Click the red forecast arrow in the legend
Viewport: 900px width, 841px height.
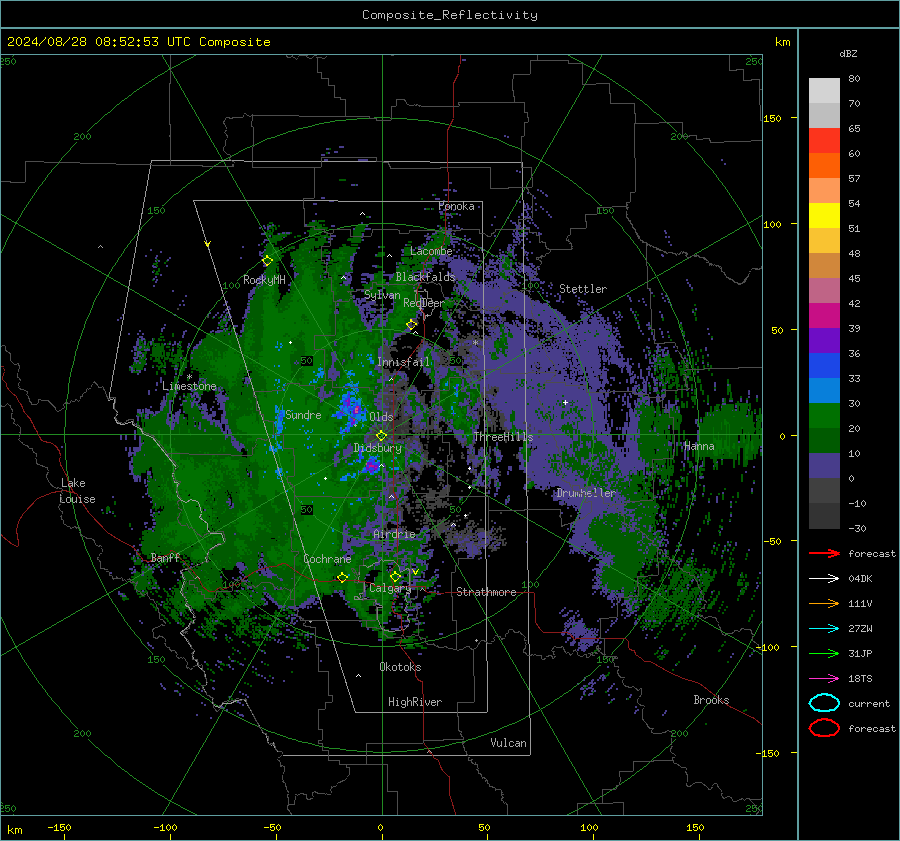[x=824, y=553]
